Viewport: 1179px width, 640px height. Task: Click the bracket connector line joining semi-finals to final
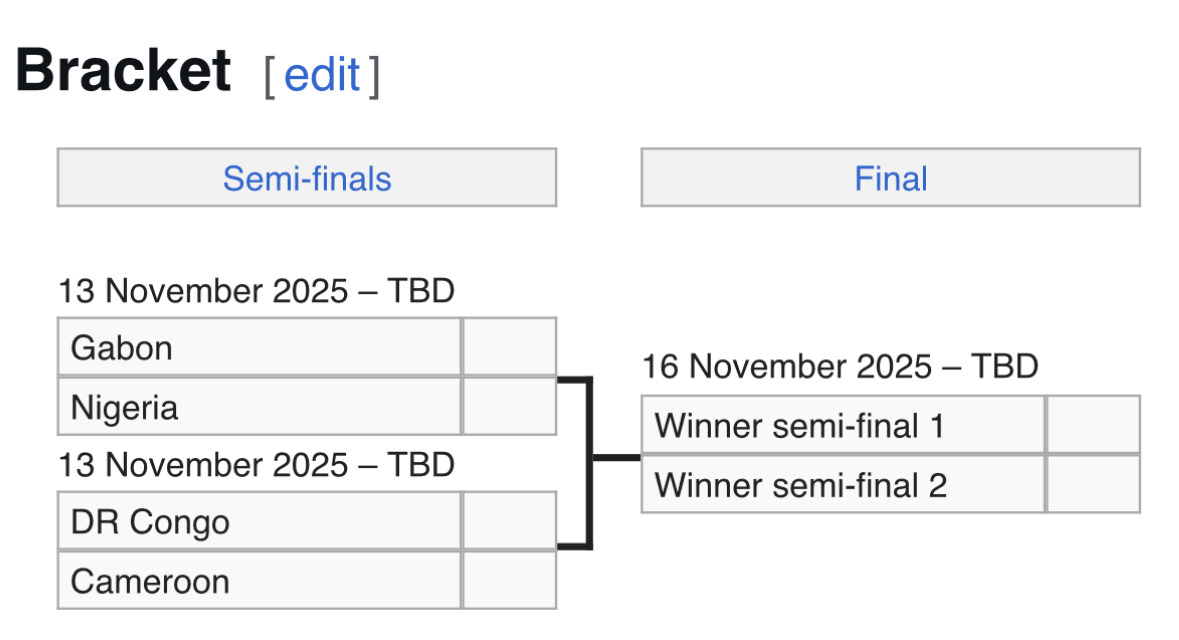[x=590, y=459]
